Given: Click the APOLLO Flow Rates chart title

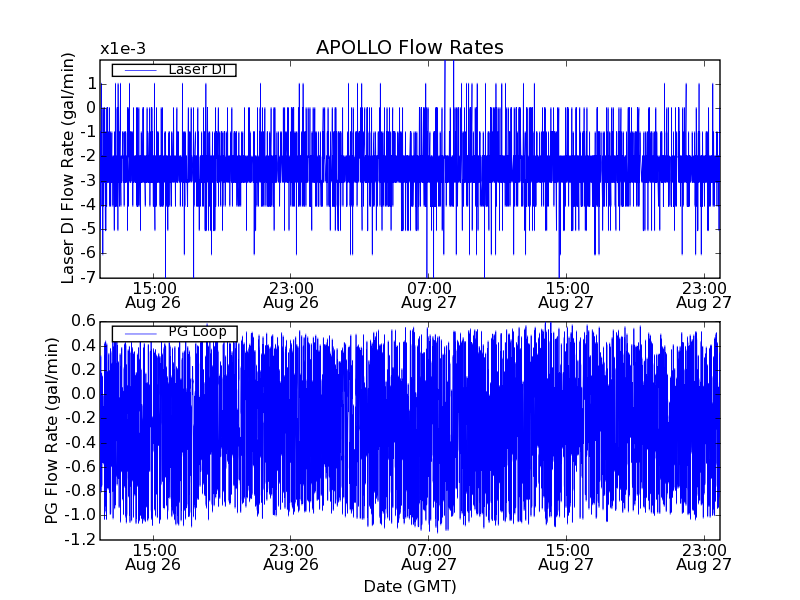Looking at the screenshot, I should (409, 48).
